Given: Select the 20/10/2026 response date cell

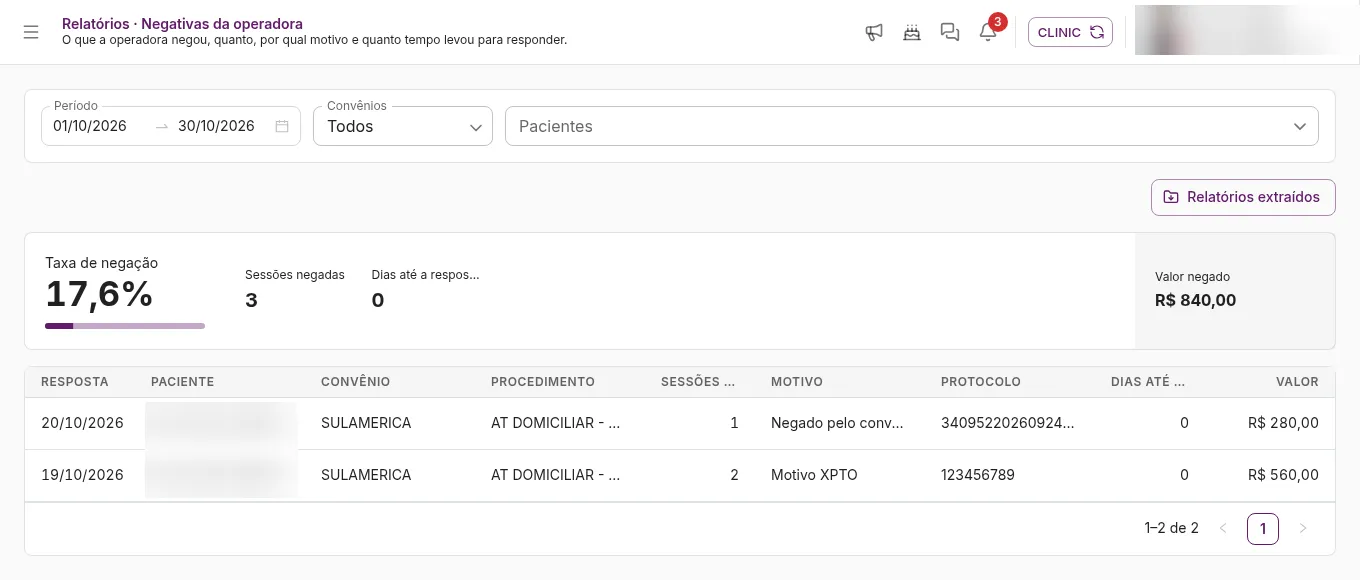Looking at the screenshot, I should coord(82,423).
